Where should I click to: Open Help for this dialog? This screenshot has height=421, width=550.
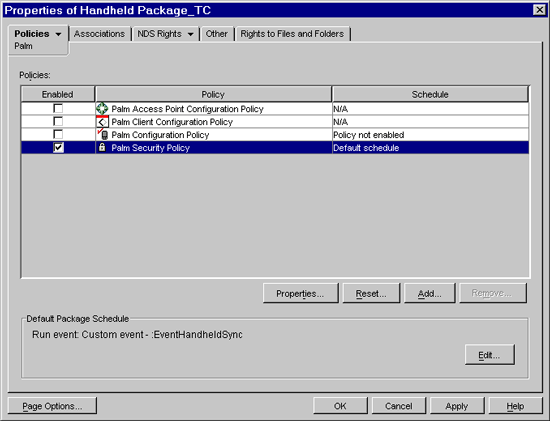tap(515, 406)
